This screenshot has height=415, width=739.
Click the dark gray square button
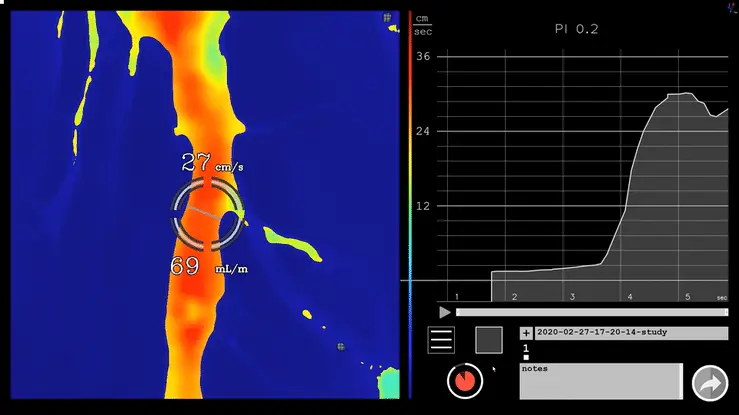tap(489, 340)
